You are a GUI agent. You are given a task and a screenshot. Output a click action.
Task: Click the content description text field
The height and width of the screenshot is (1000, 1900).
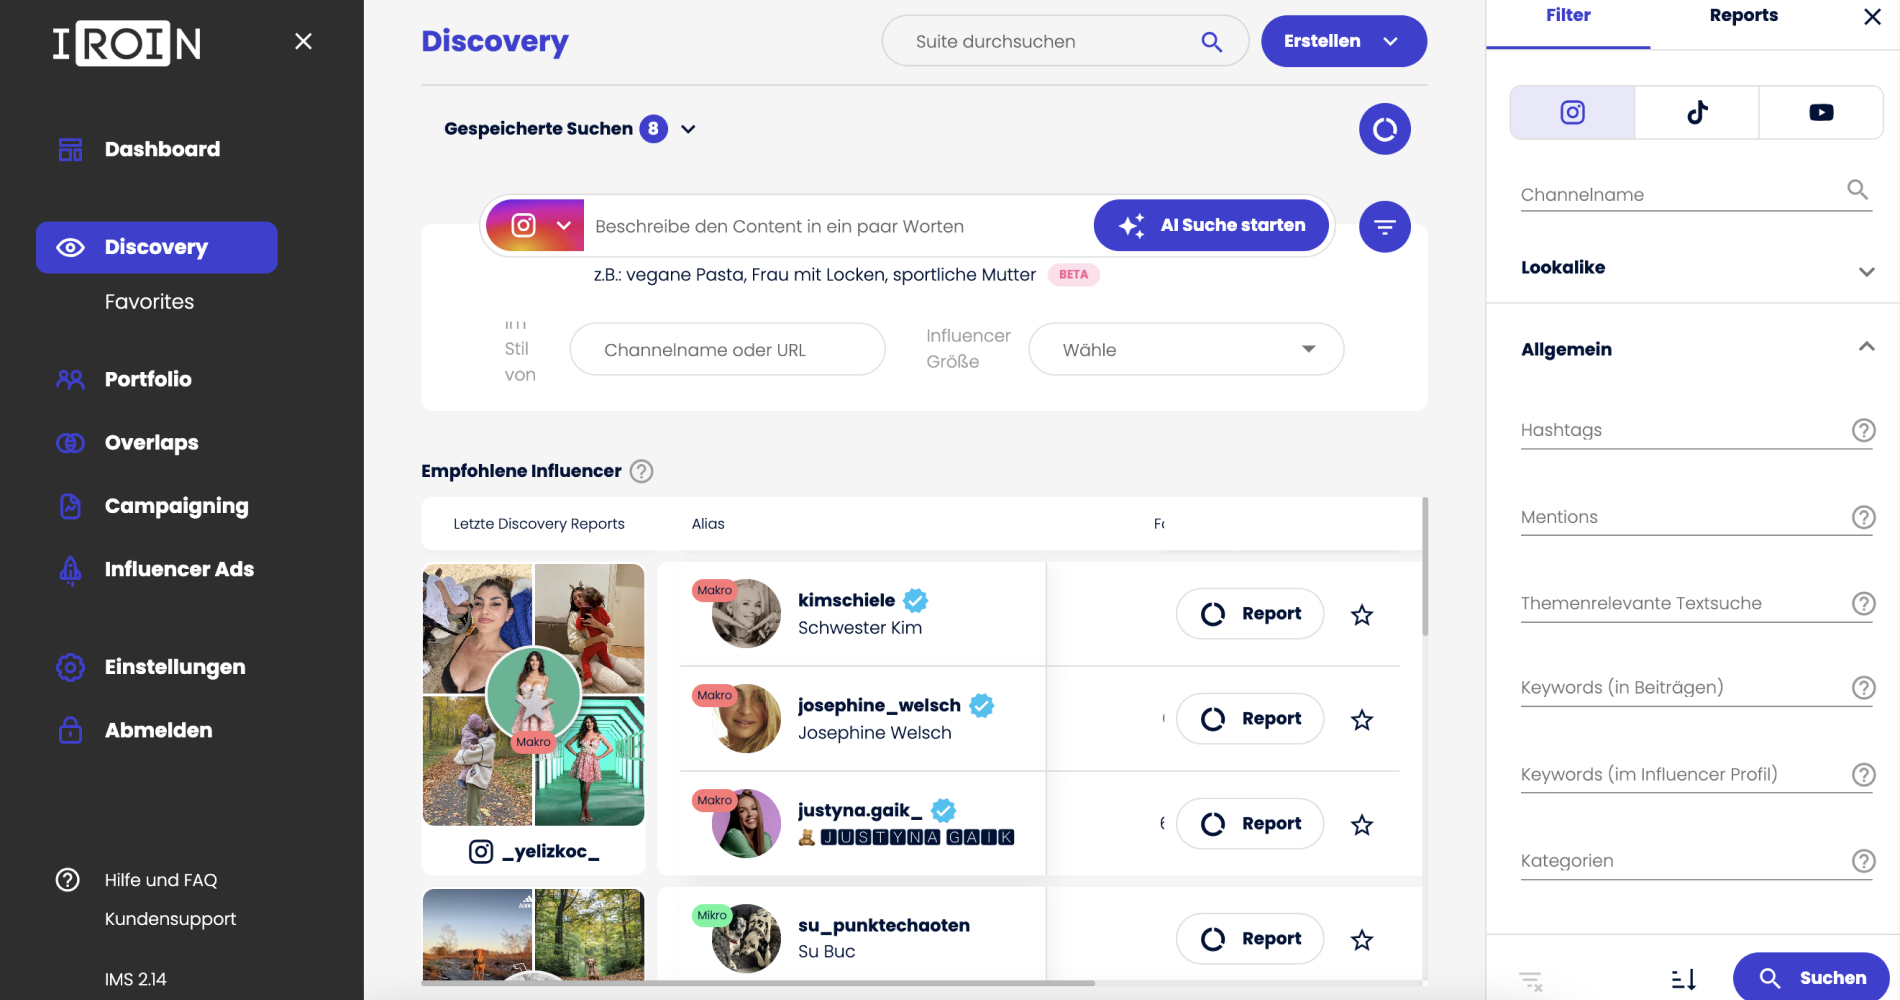tap(838, 226)
